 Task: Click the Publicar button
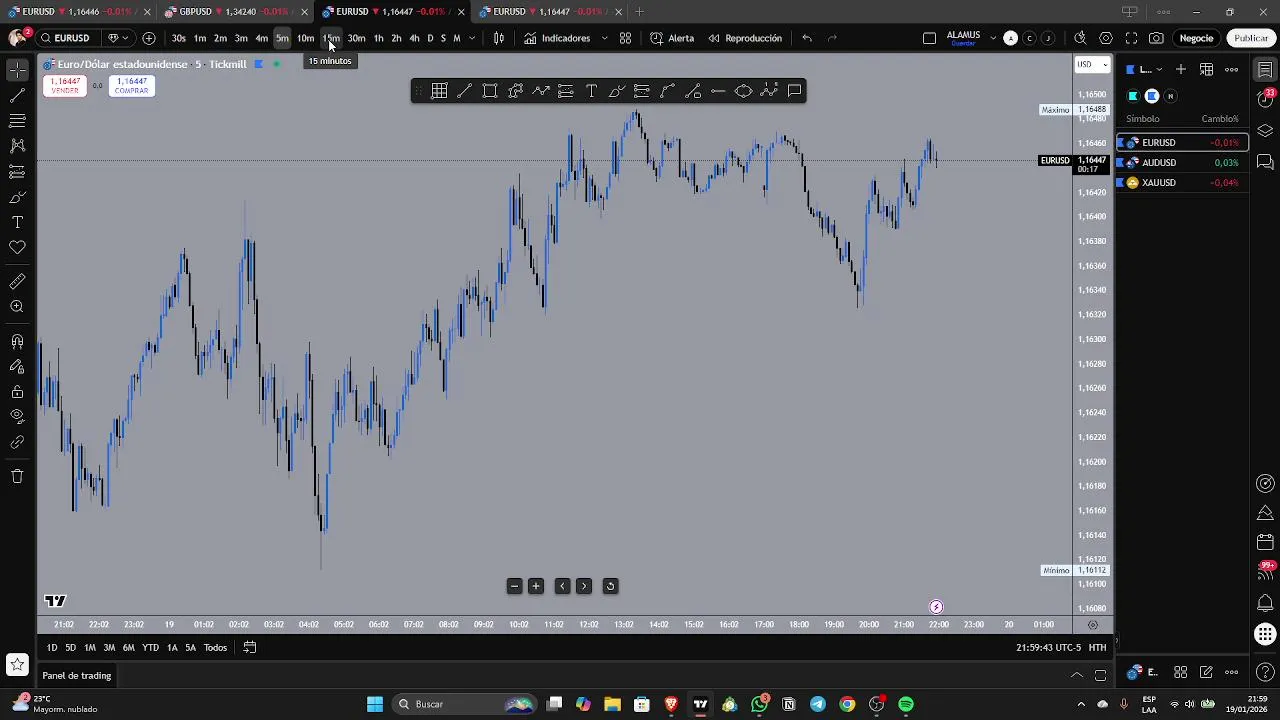point(1251,38)
